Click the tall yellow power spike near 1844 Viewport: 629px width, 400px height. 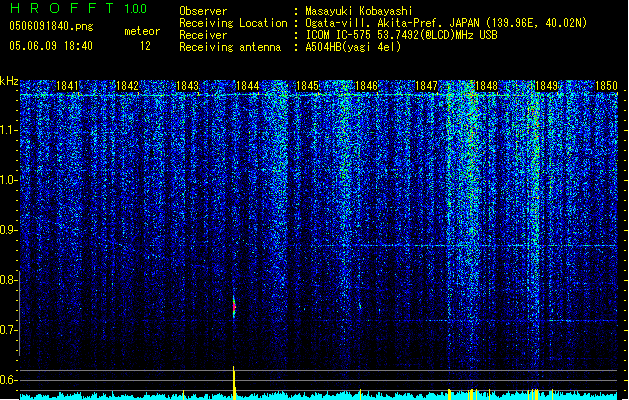pos(234,383)
